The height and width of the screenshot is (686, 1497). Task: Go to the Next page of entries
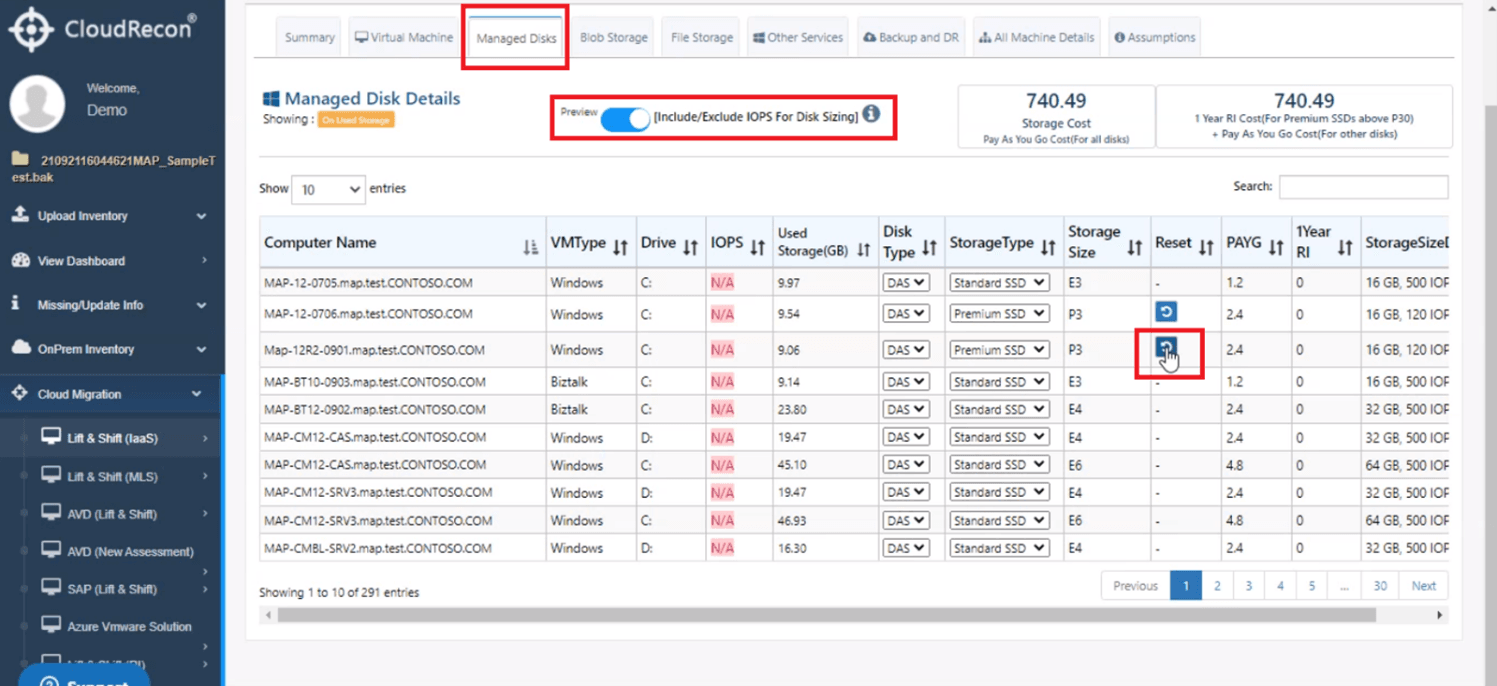[x=1423, y=586]
